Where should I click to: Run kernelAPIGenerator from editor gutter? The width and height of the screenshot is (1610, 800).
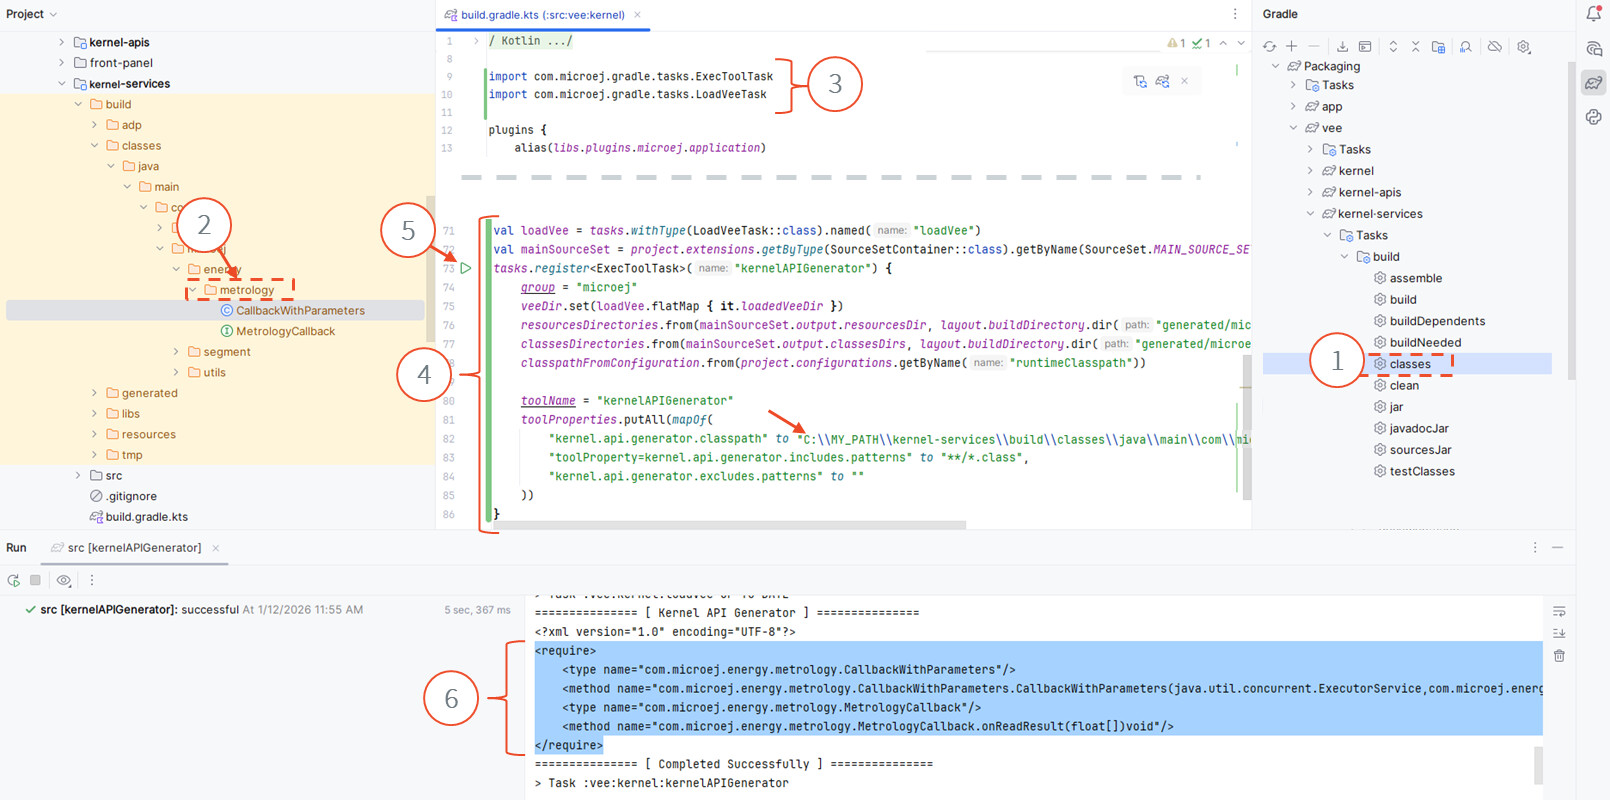pos(466,268)
